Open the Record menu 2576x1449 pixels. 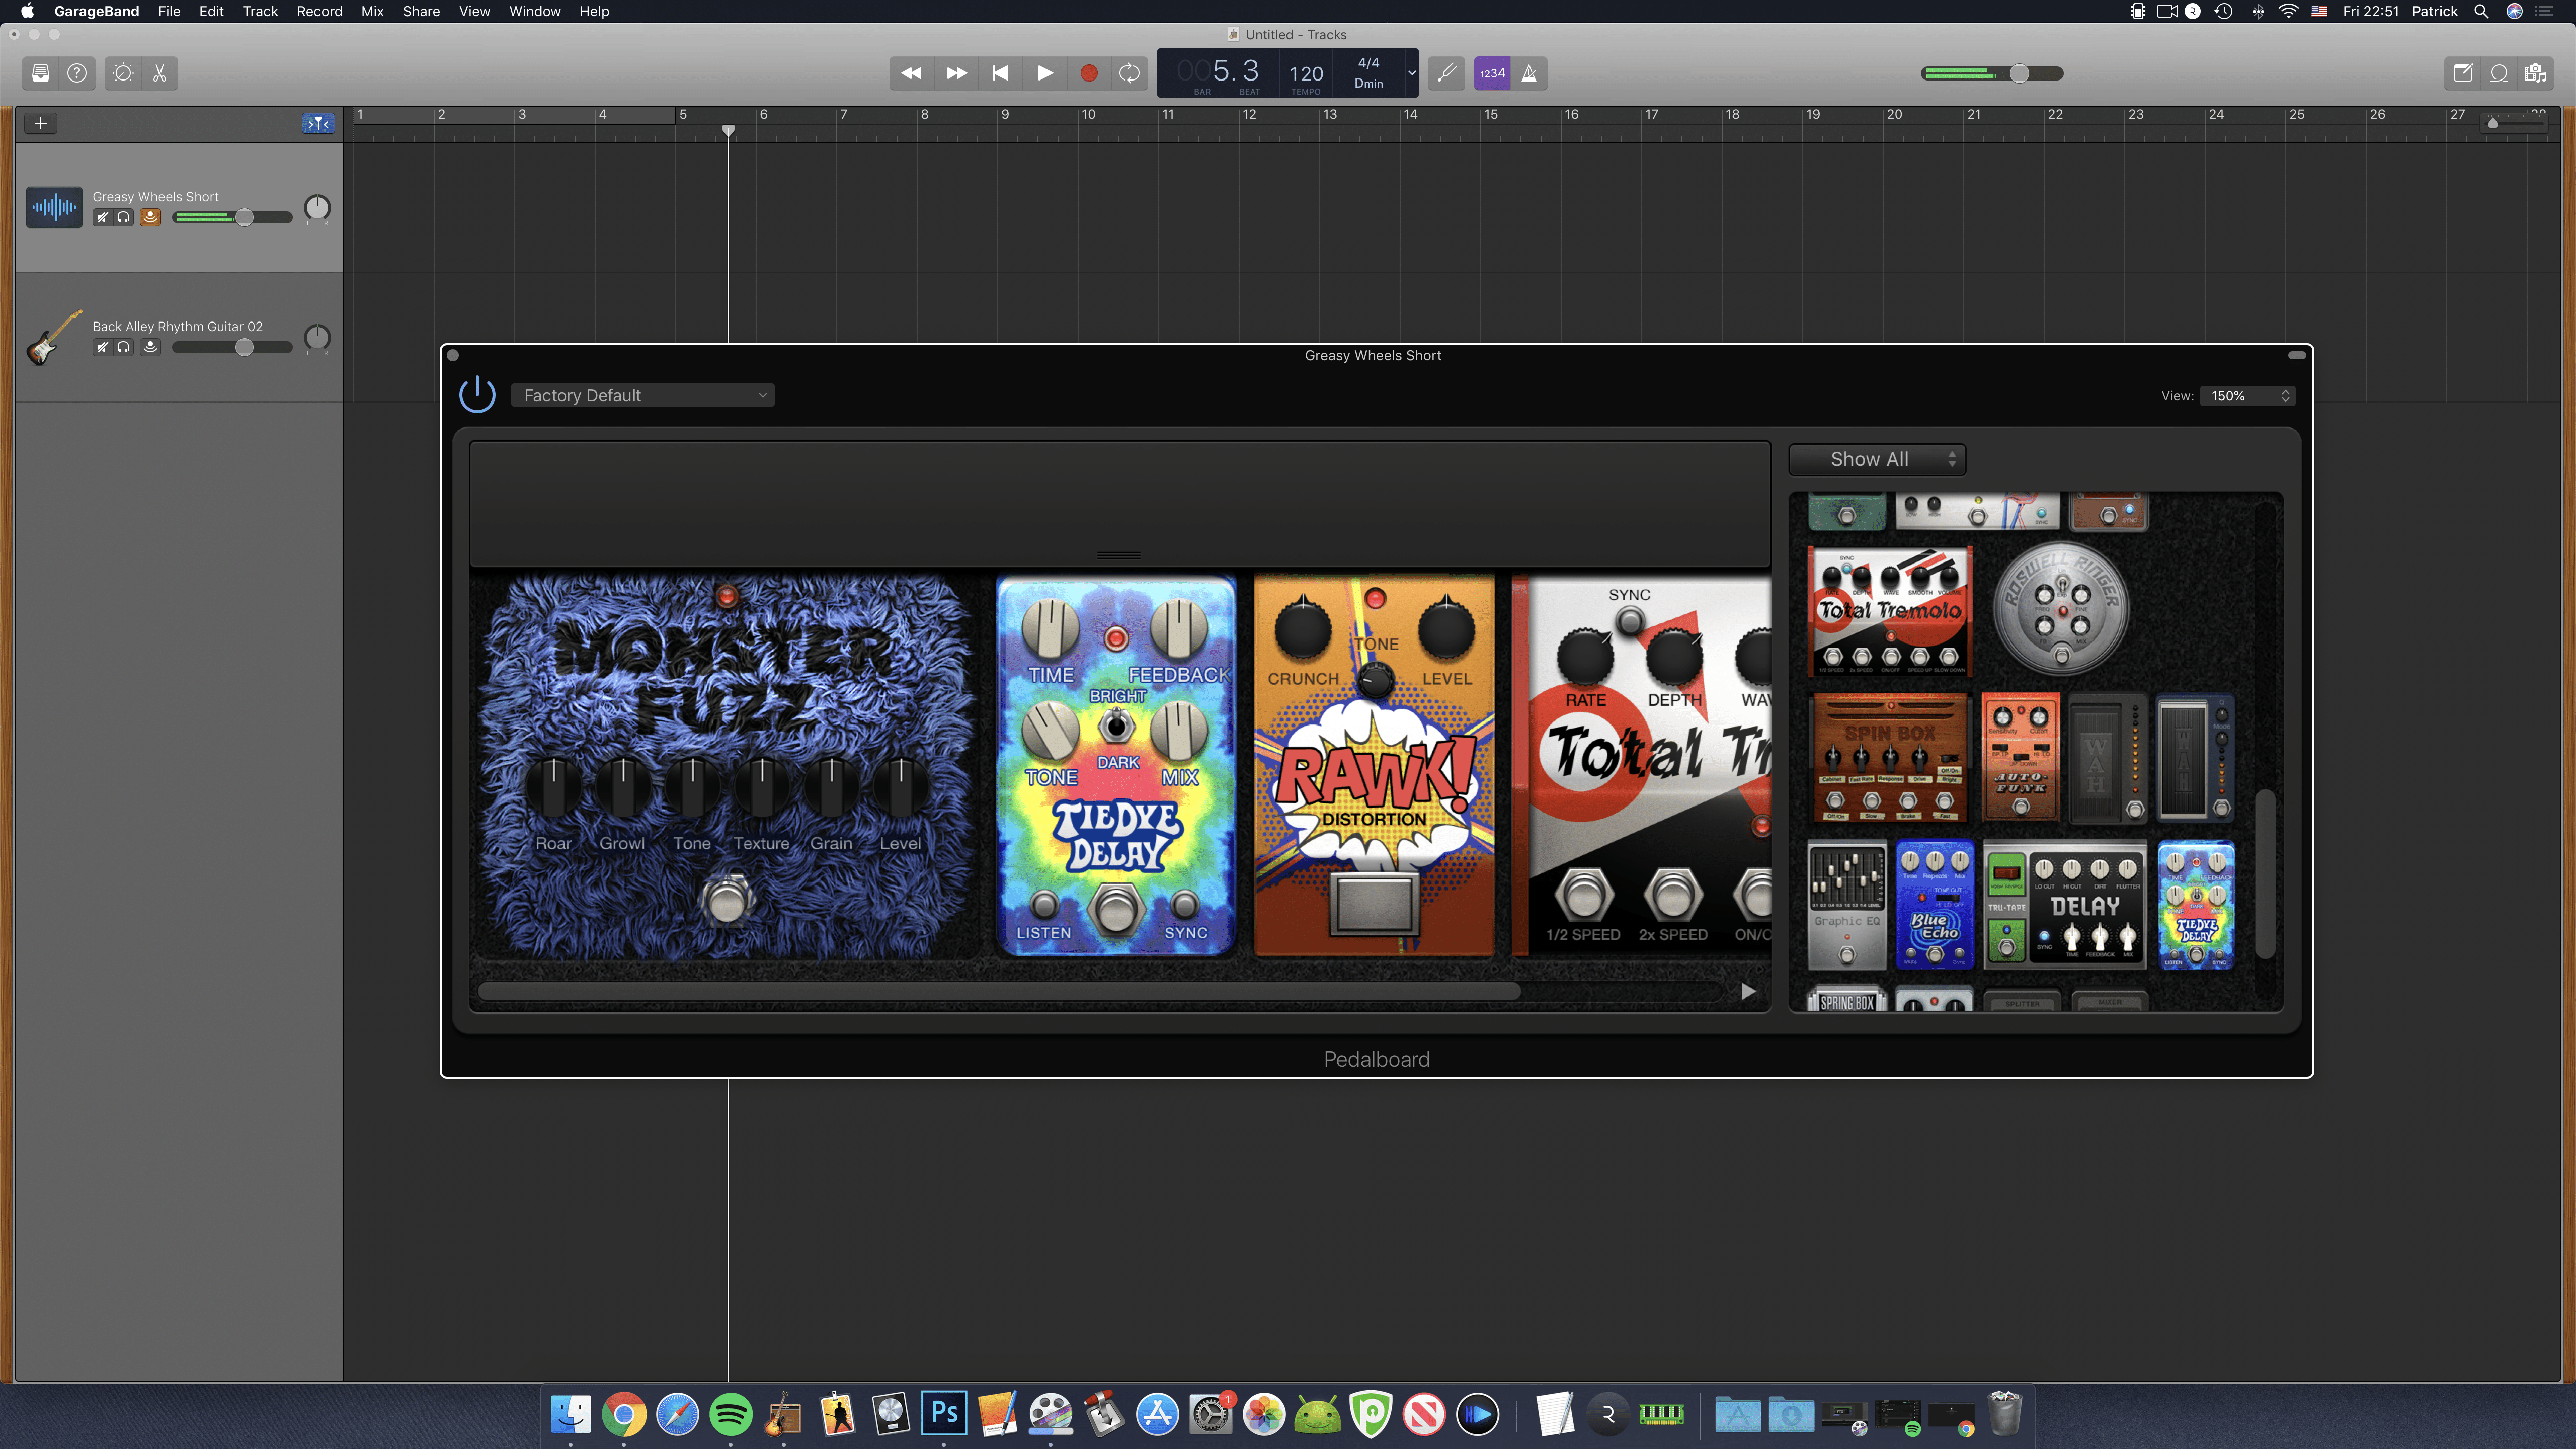319,11
